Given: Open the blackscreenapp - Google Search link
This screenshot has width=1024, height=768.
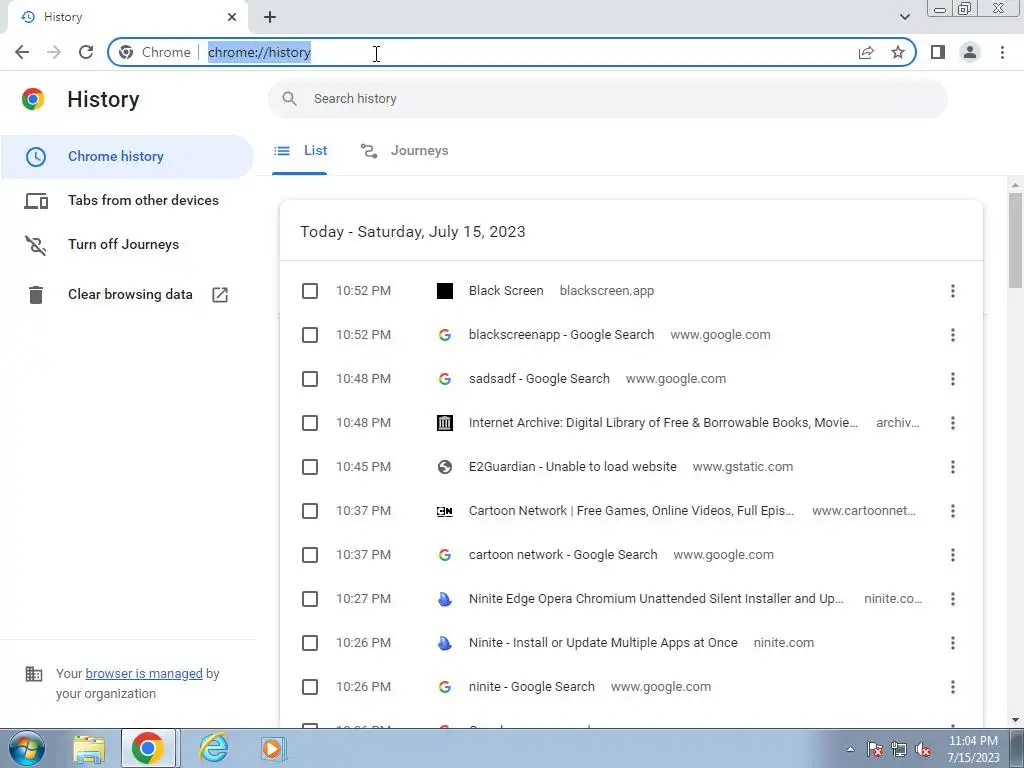Looking at the screenshot, I should (562, 335).
